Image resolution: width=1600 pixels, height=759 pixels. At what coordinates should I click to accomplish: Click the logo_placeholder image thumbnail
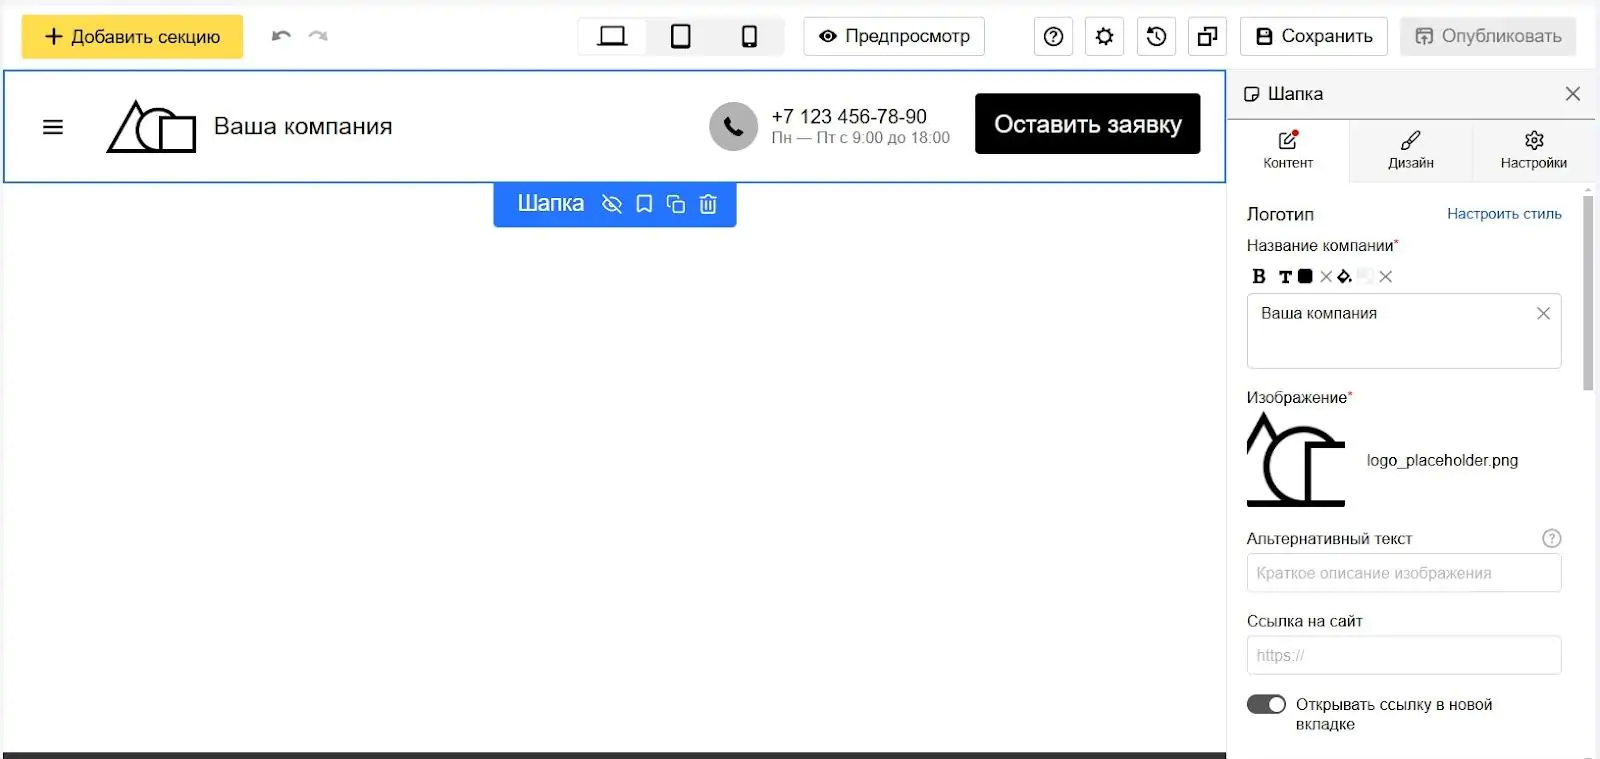coord(1296,460)
